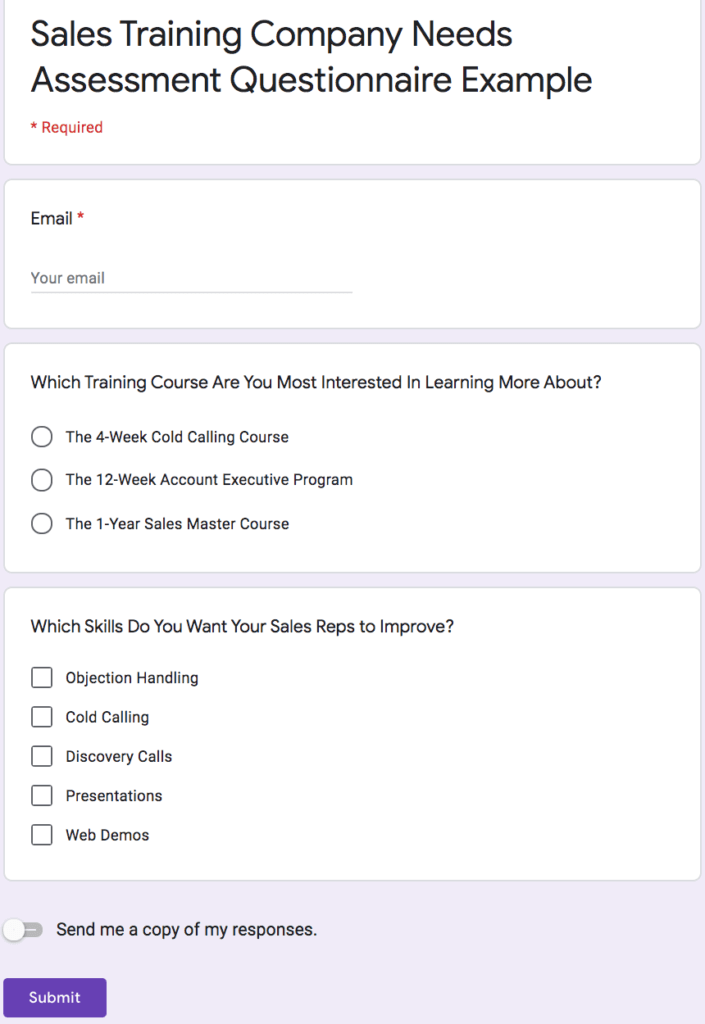Click the 1-Year Sales Master Course label text

click(x=177, y=524)
